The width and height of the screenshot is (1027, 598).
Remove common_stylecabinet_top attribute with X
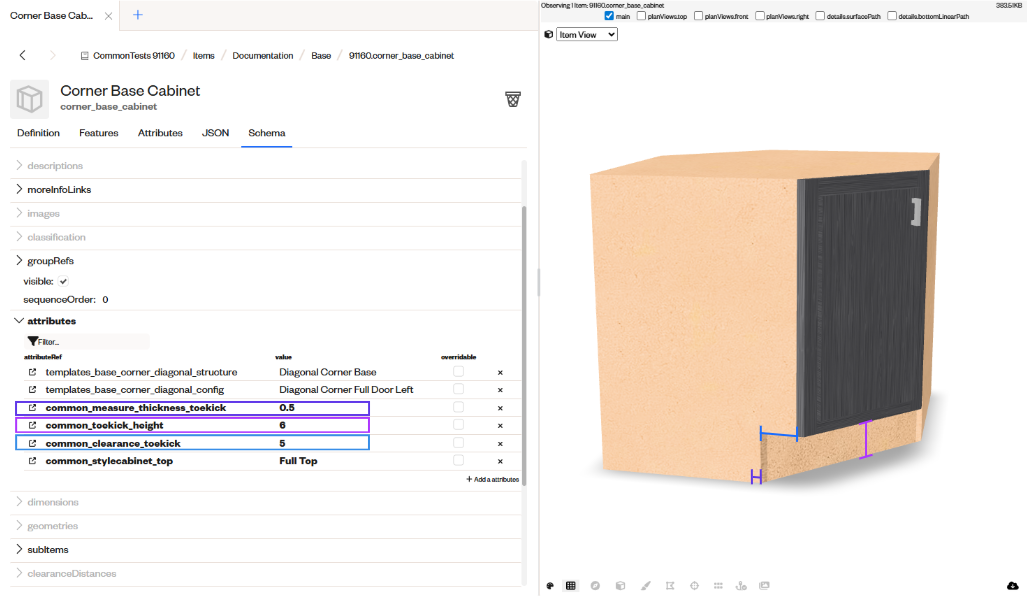tap(500, 462)
